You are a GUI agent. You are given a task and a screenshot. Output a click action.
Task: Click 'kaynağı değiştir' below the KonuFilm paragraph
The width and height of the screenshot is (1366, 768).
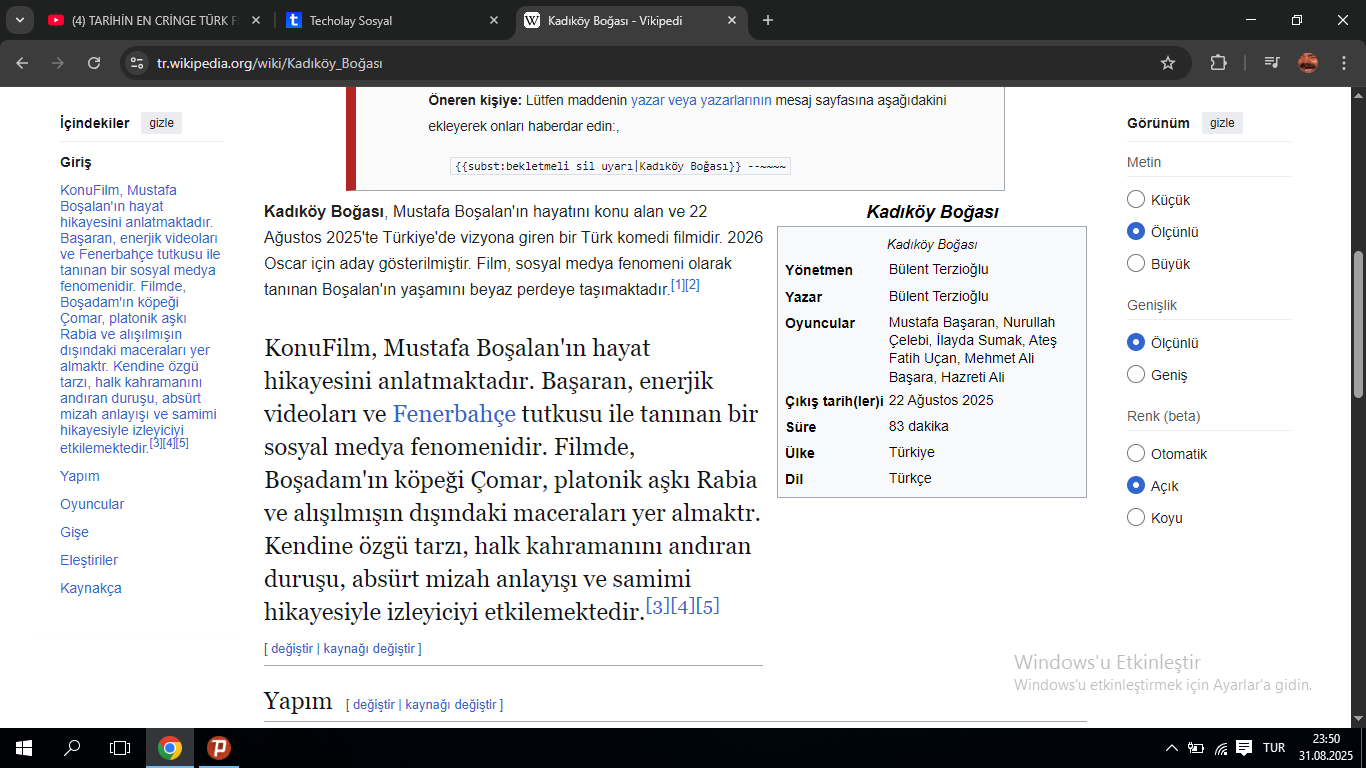pos(369,649)
